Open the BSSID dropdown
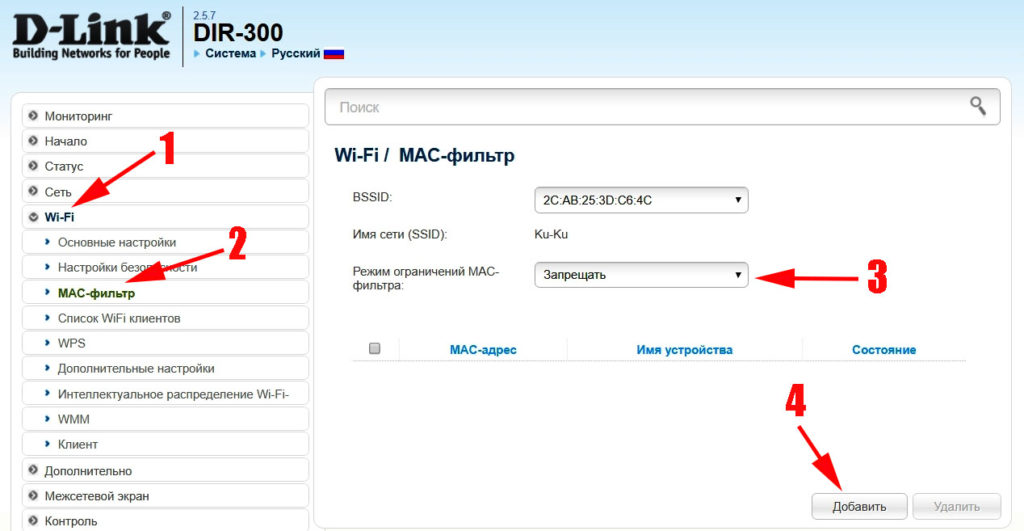 pyautogui.click(x=641, y=200)
